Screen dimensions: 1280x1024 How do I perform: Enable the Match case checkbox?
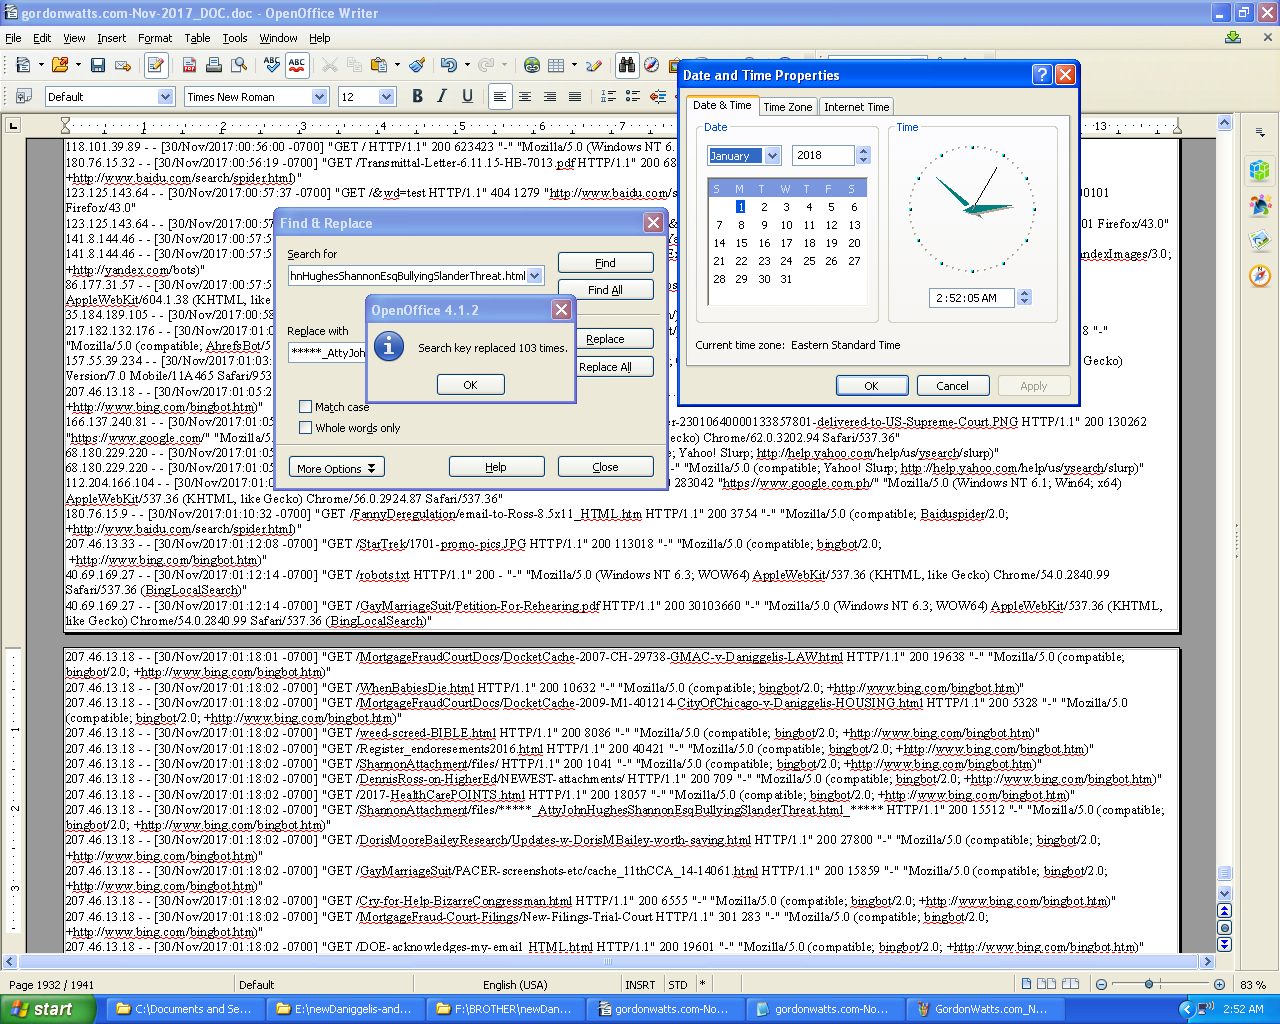click(306, 407)
